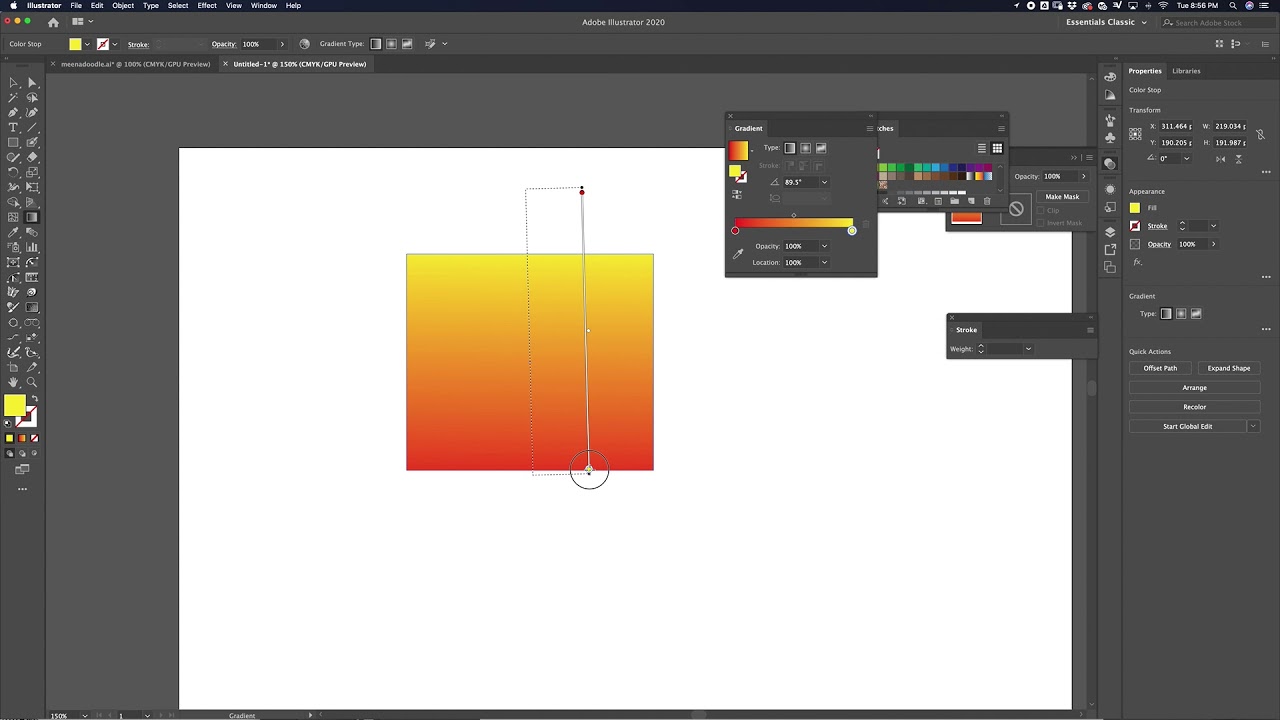Switch to the Libraries tab
Screen dimensions: 1280x720
(1186, 71)
